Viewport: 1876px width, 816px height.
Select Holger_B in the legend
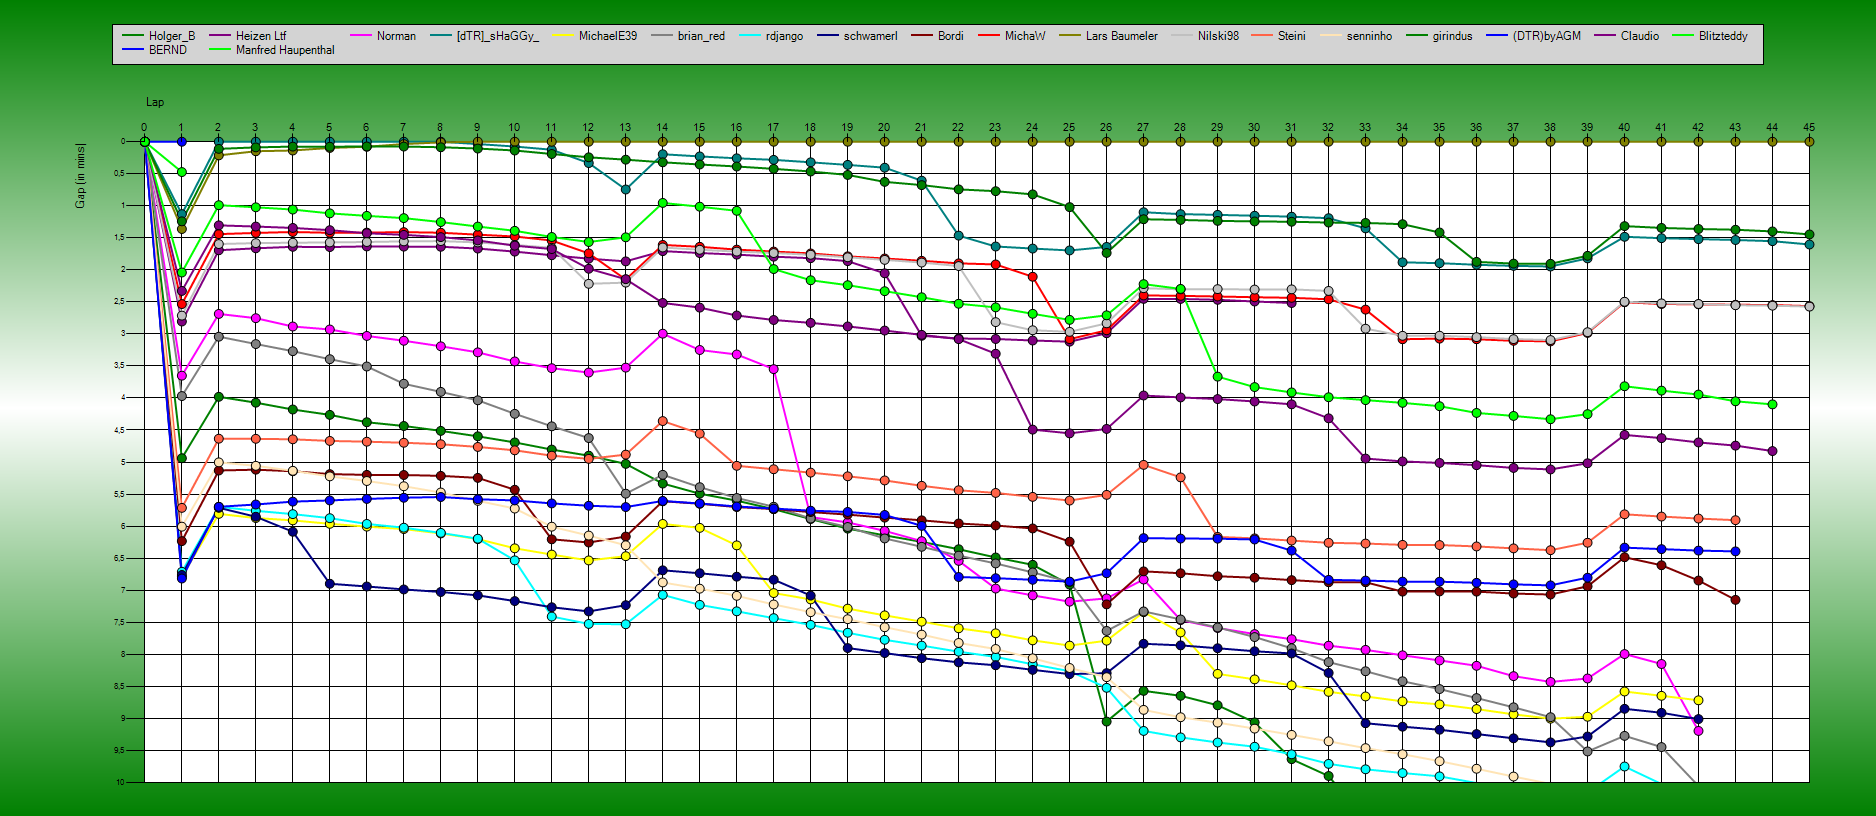[172, 36]
